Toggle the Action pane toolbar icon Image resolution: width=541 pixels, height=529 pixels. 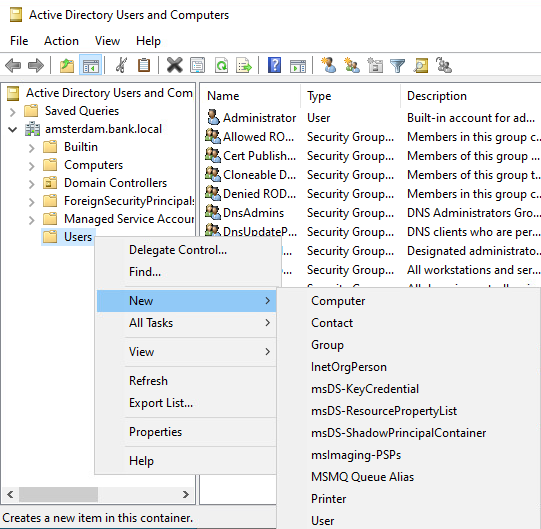pyautogui.click(x=298, y=65)
